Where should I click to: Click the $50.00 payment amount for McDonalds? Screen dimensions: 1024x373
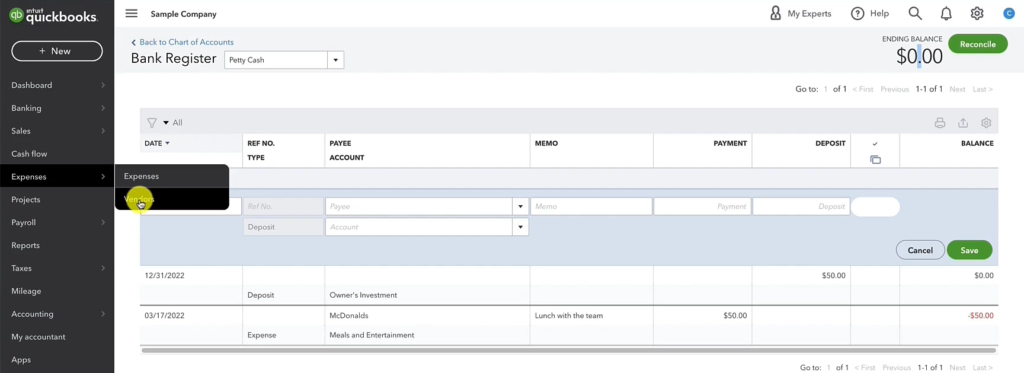[x=735, y=316]
